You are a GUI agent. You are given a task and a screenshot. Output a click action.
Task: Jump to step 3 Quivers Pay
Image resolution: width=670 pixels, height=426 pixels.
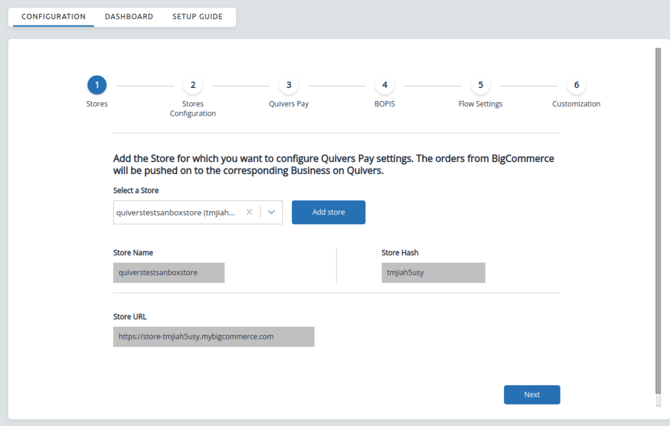[x=289, y=85]
